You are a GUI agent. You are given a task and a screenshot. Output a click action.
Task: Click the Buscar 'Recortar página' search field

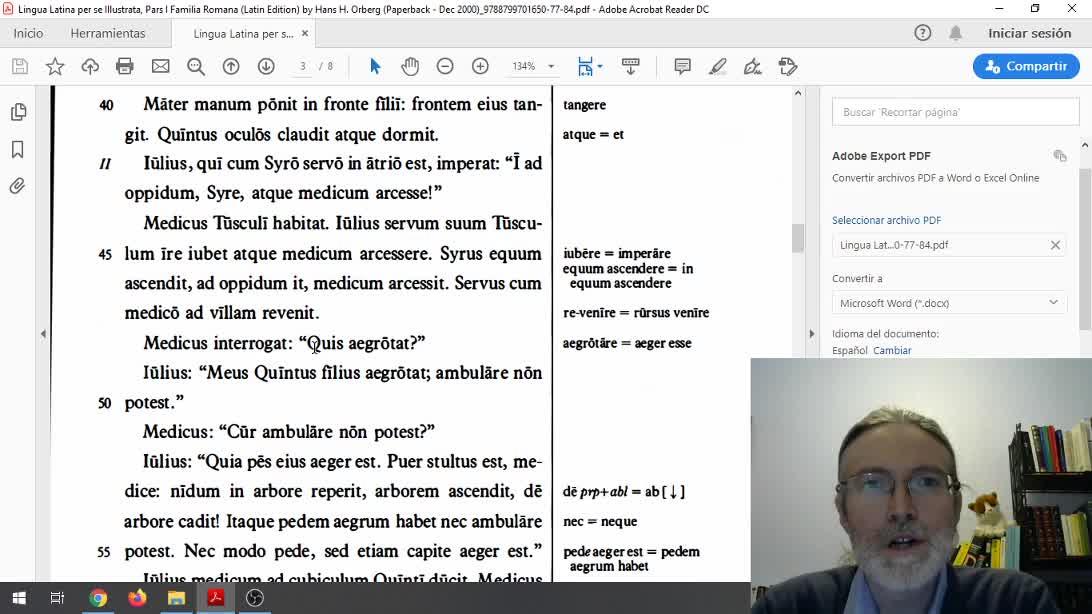click(x=955, y=112)
